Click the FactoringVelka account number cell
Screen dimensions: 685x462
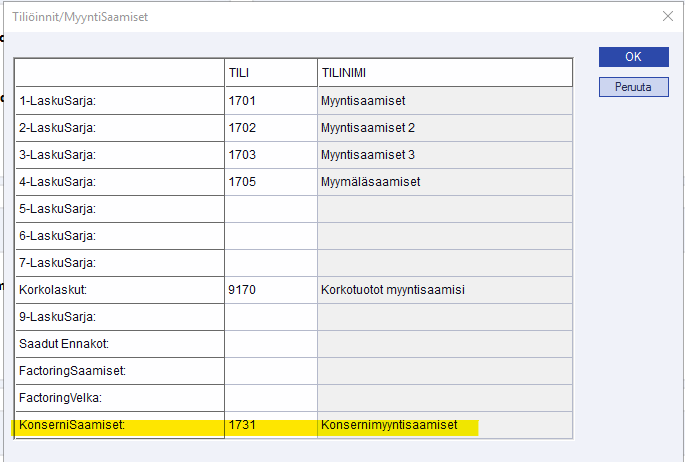269,398
